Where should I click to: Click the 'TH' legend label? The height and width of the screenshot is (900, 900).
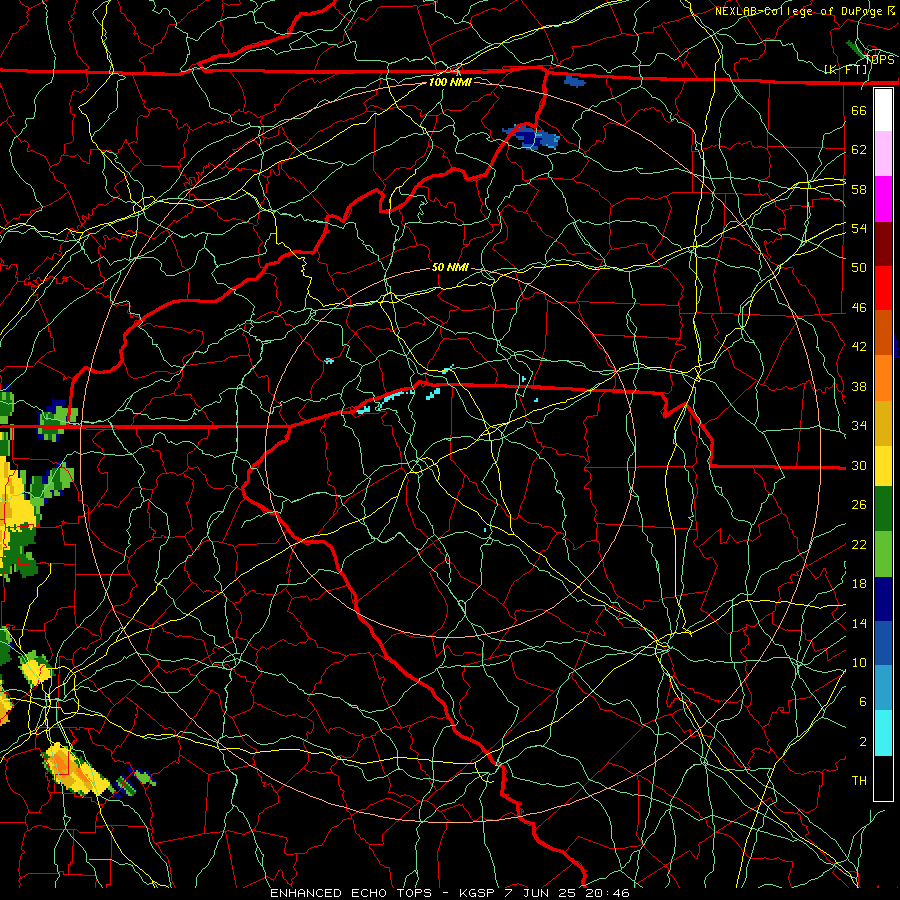tap(859, 781)
